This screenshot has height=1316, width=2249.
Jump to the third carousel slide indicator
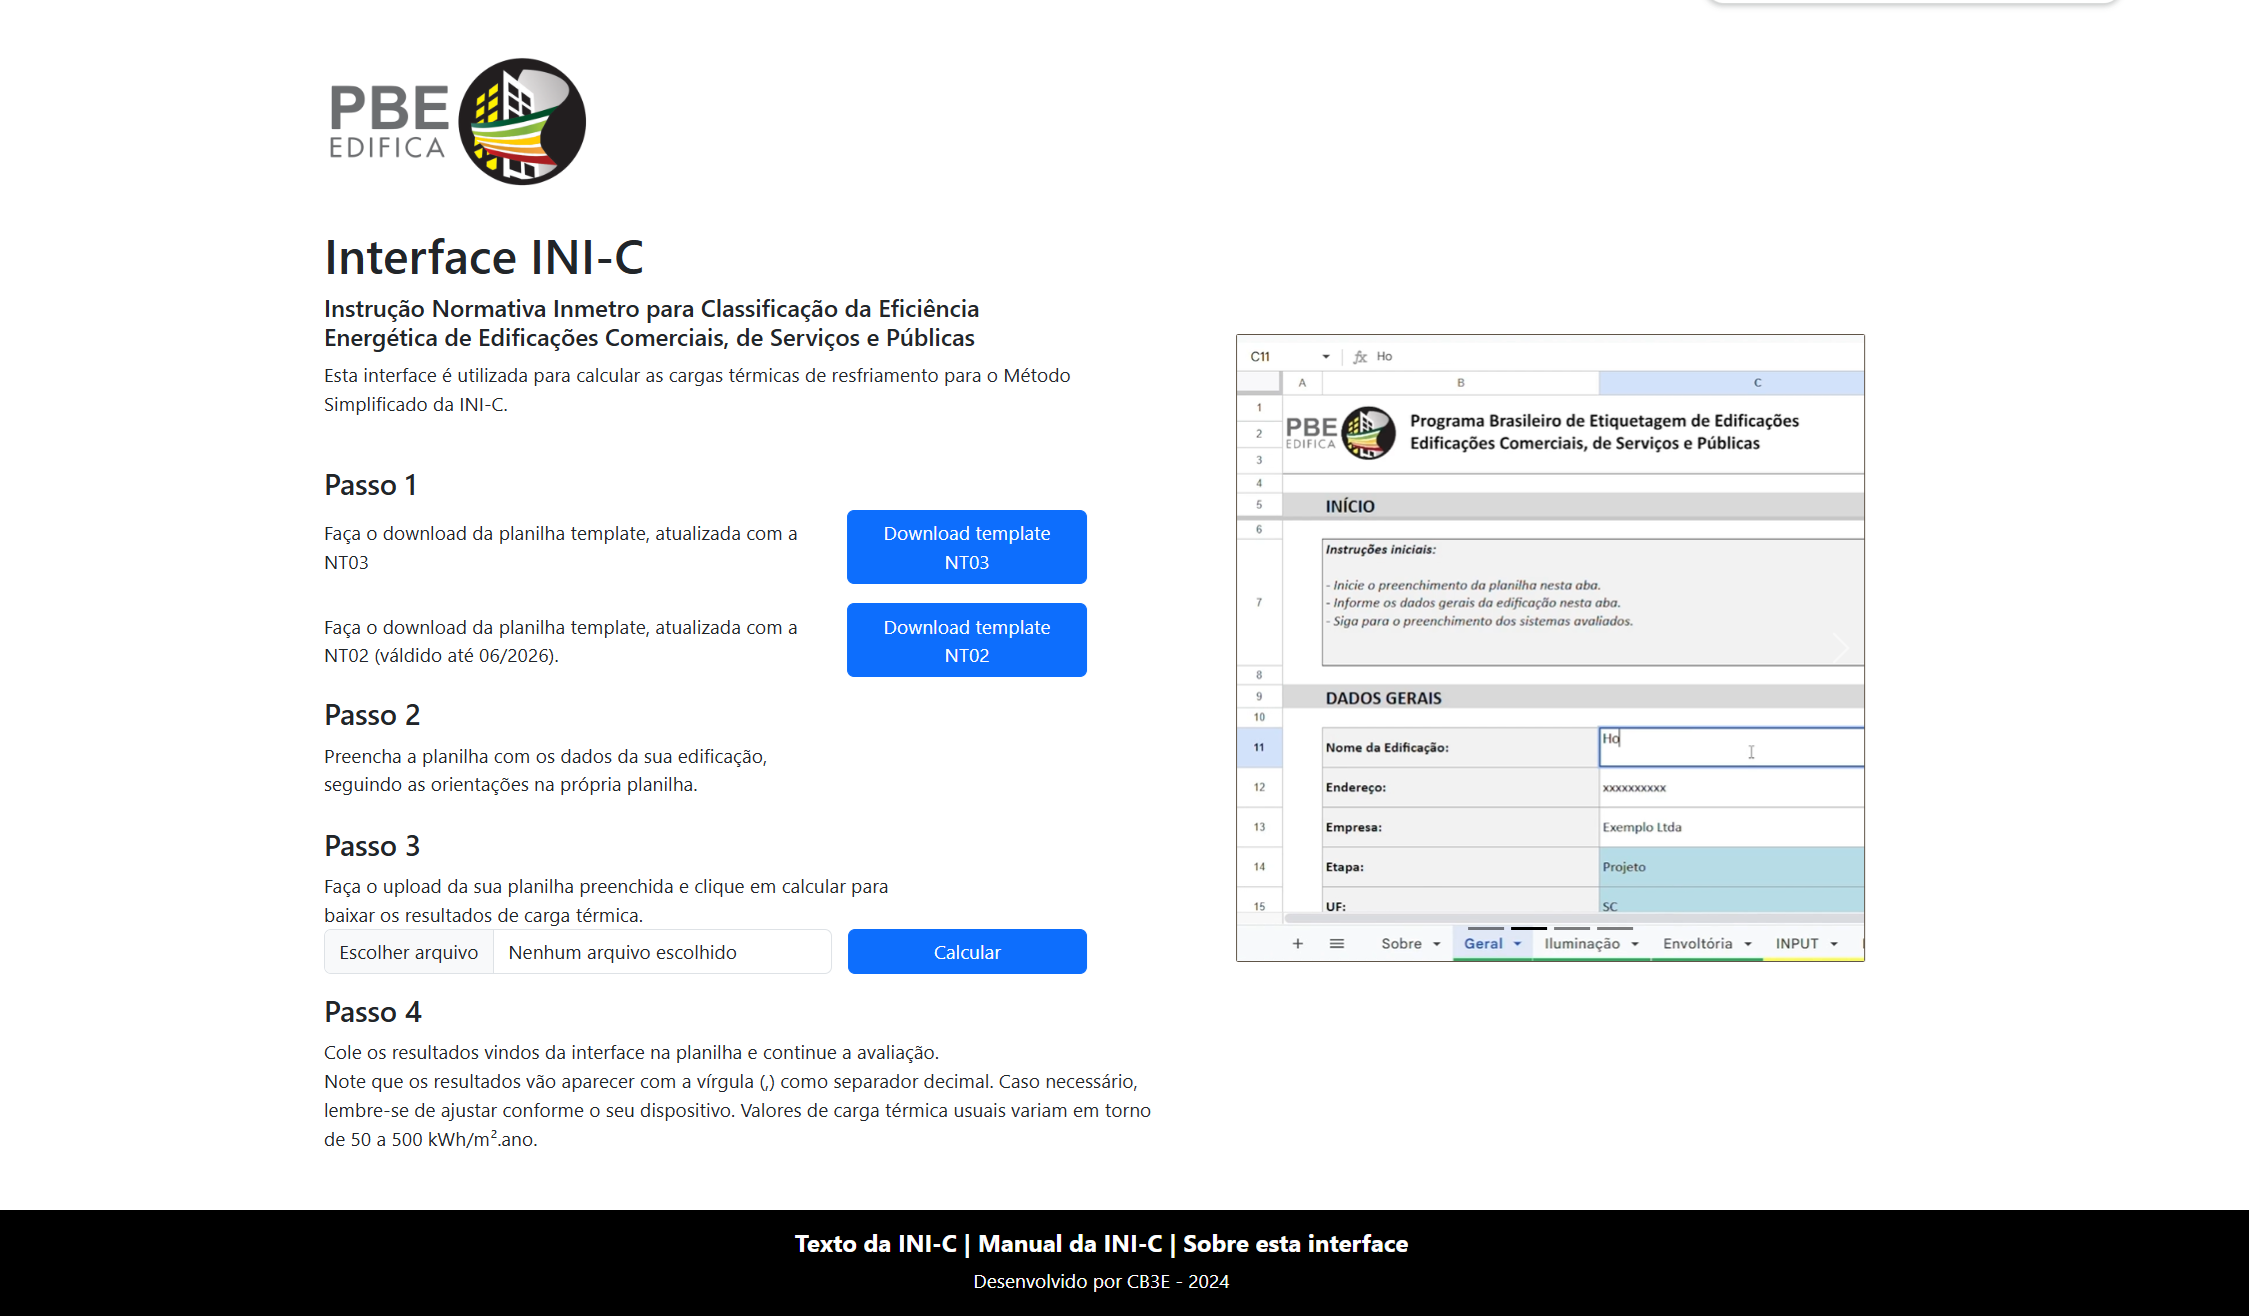coord(1571,928)
